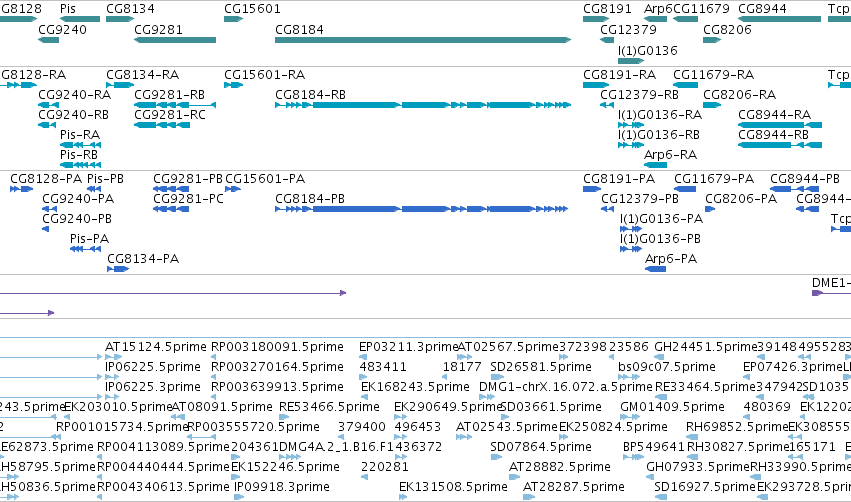Select the CG9240-PA protein label
The image size is (851, 502).
(78, 199)
